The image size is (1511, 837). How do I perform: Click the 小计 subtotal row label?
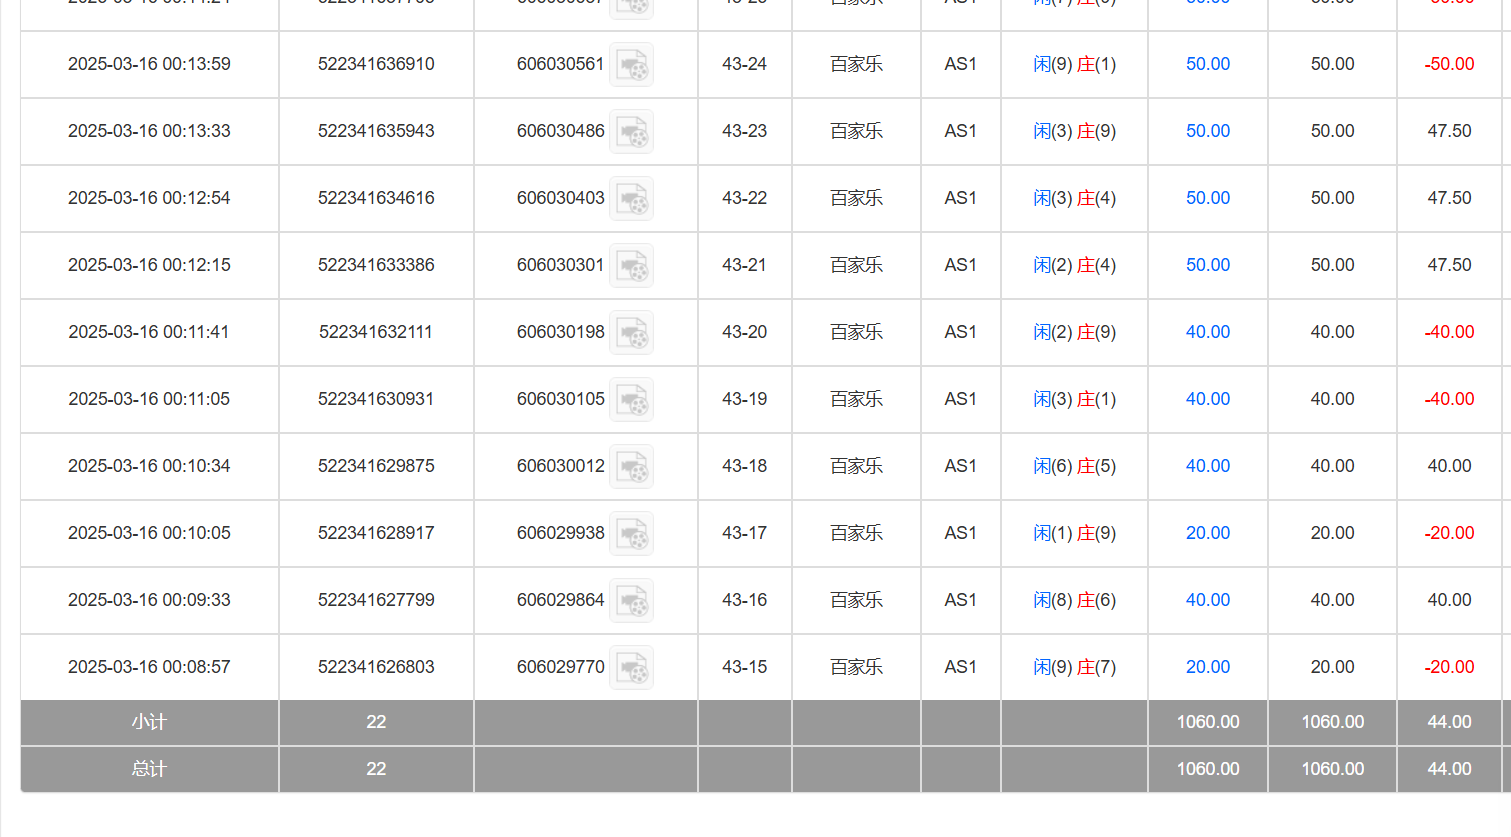coord(149,722)
